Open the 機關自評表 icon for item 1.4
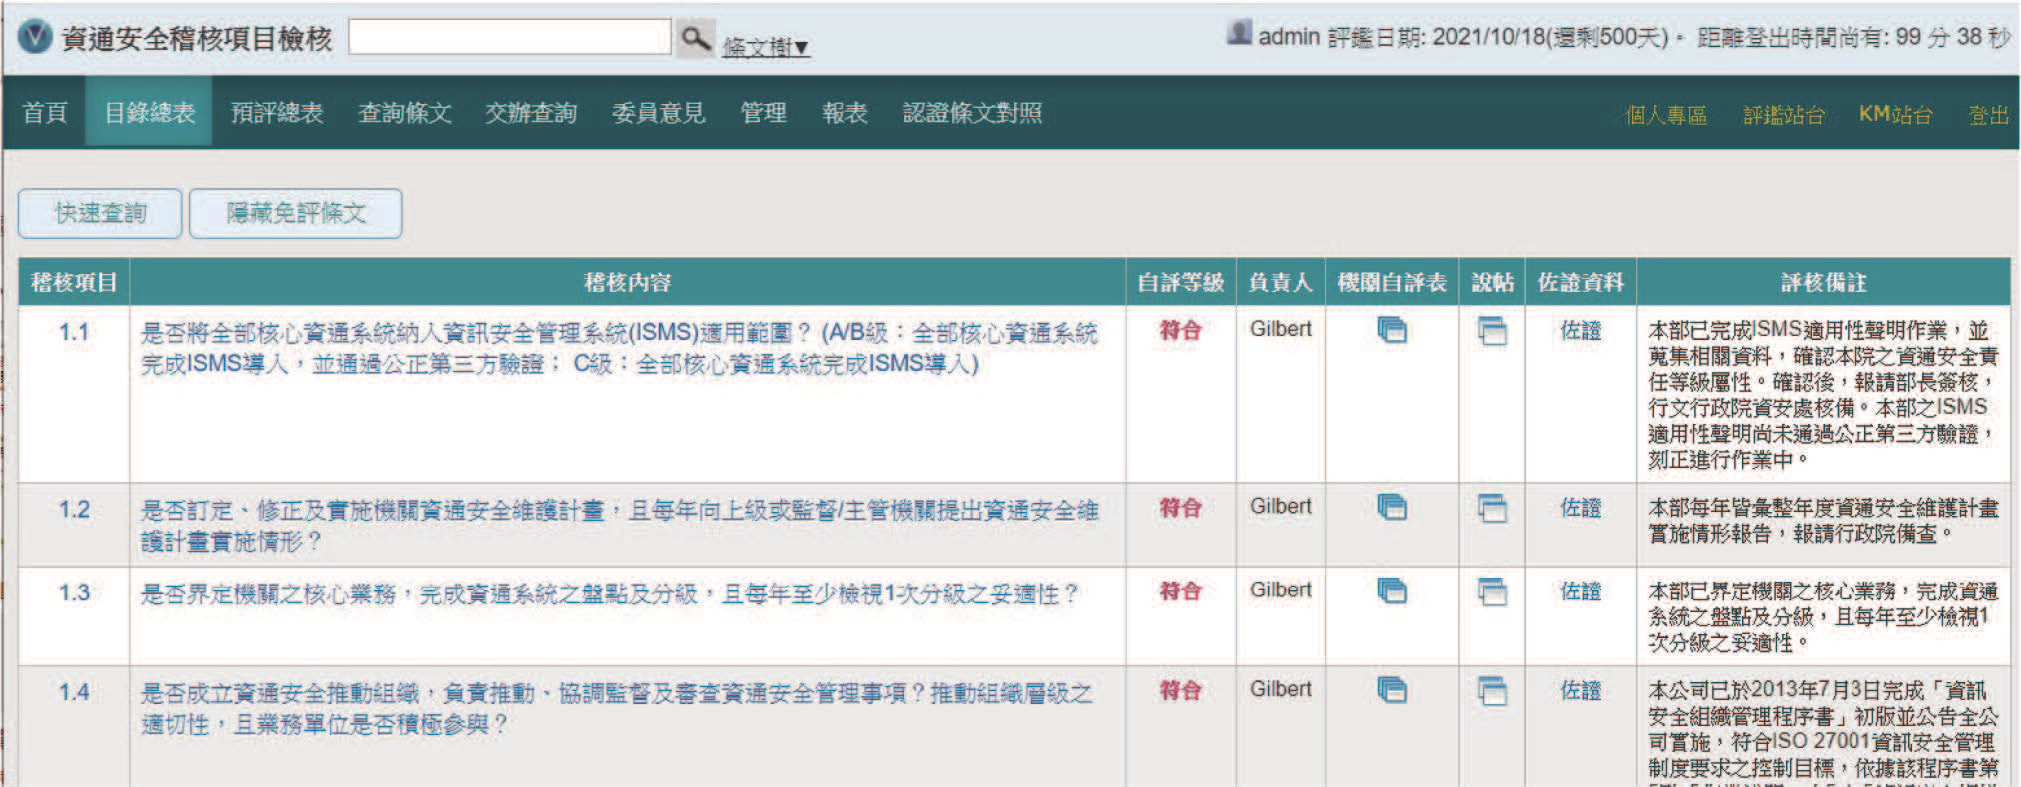Viewport: 2021px width, 787px height. click(1392, 689)
